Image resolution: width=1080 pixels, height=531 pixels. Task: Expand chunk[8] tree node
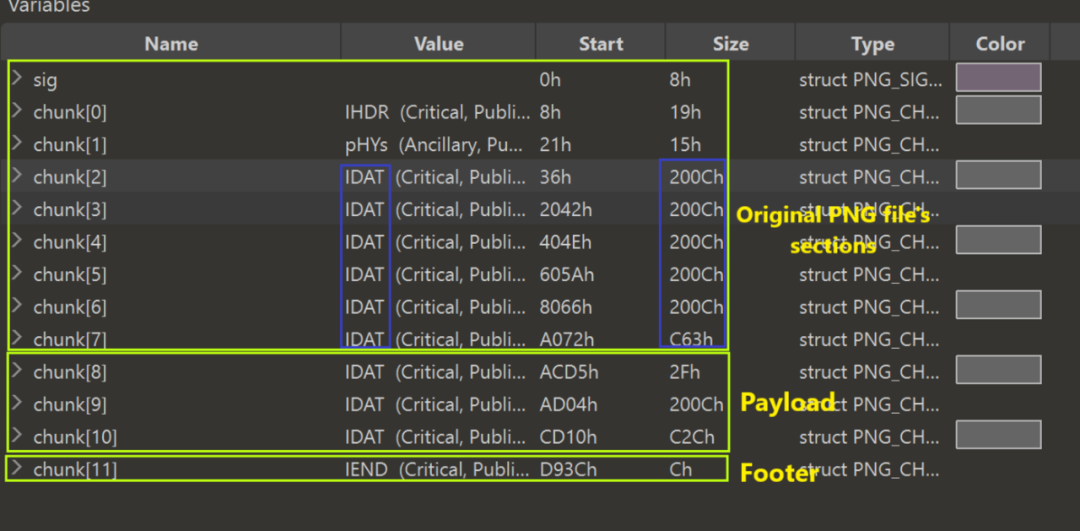18,371
